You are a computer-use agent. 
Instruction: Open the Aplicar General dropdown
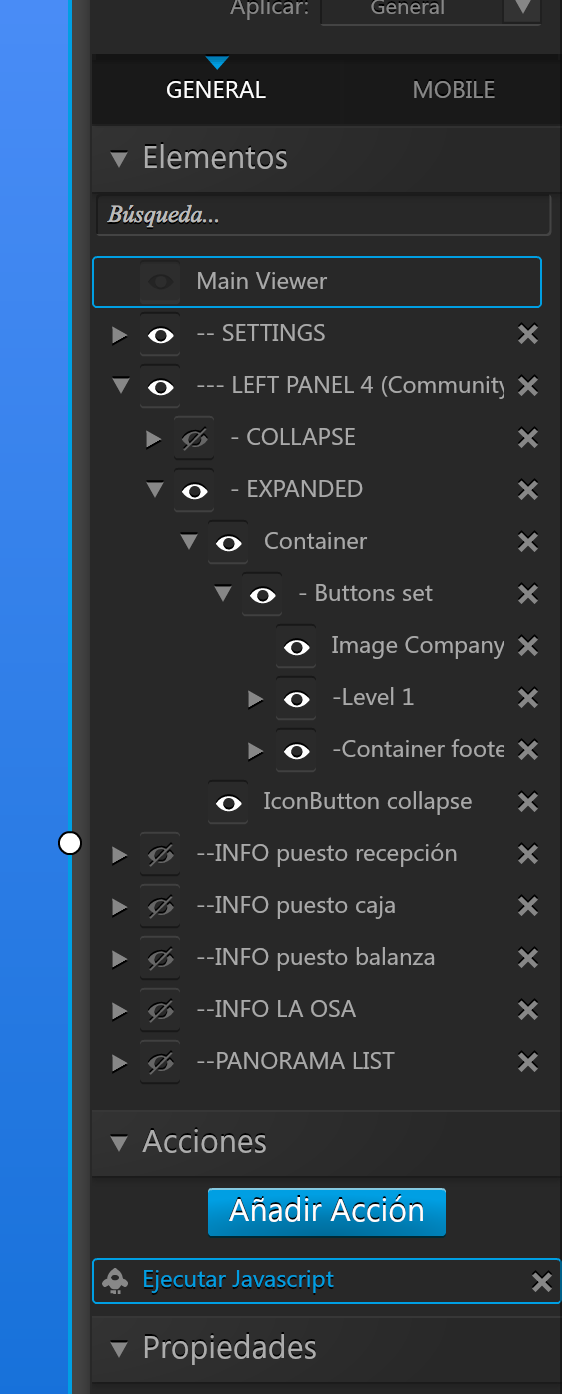[x=431, y=10]
